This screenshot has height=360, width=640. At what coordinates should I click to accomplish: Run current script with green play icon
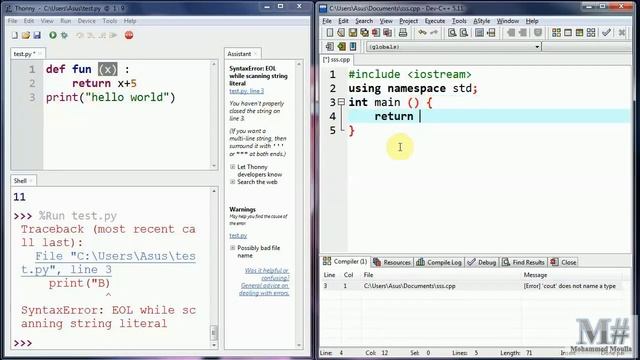click(x=53, y=36)
